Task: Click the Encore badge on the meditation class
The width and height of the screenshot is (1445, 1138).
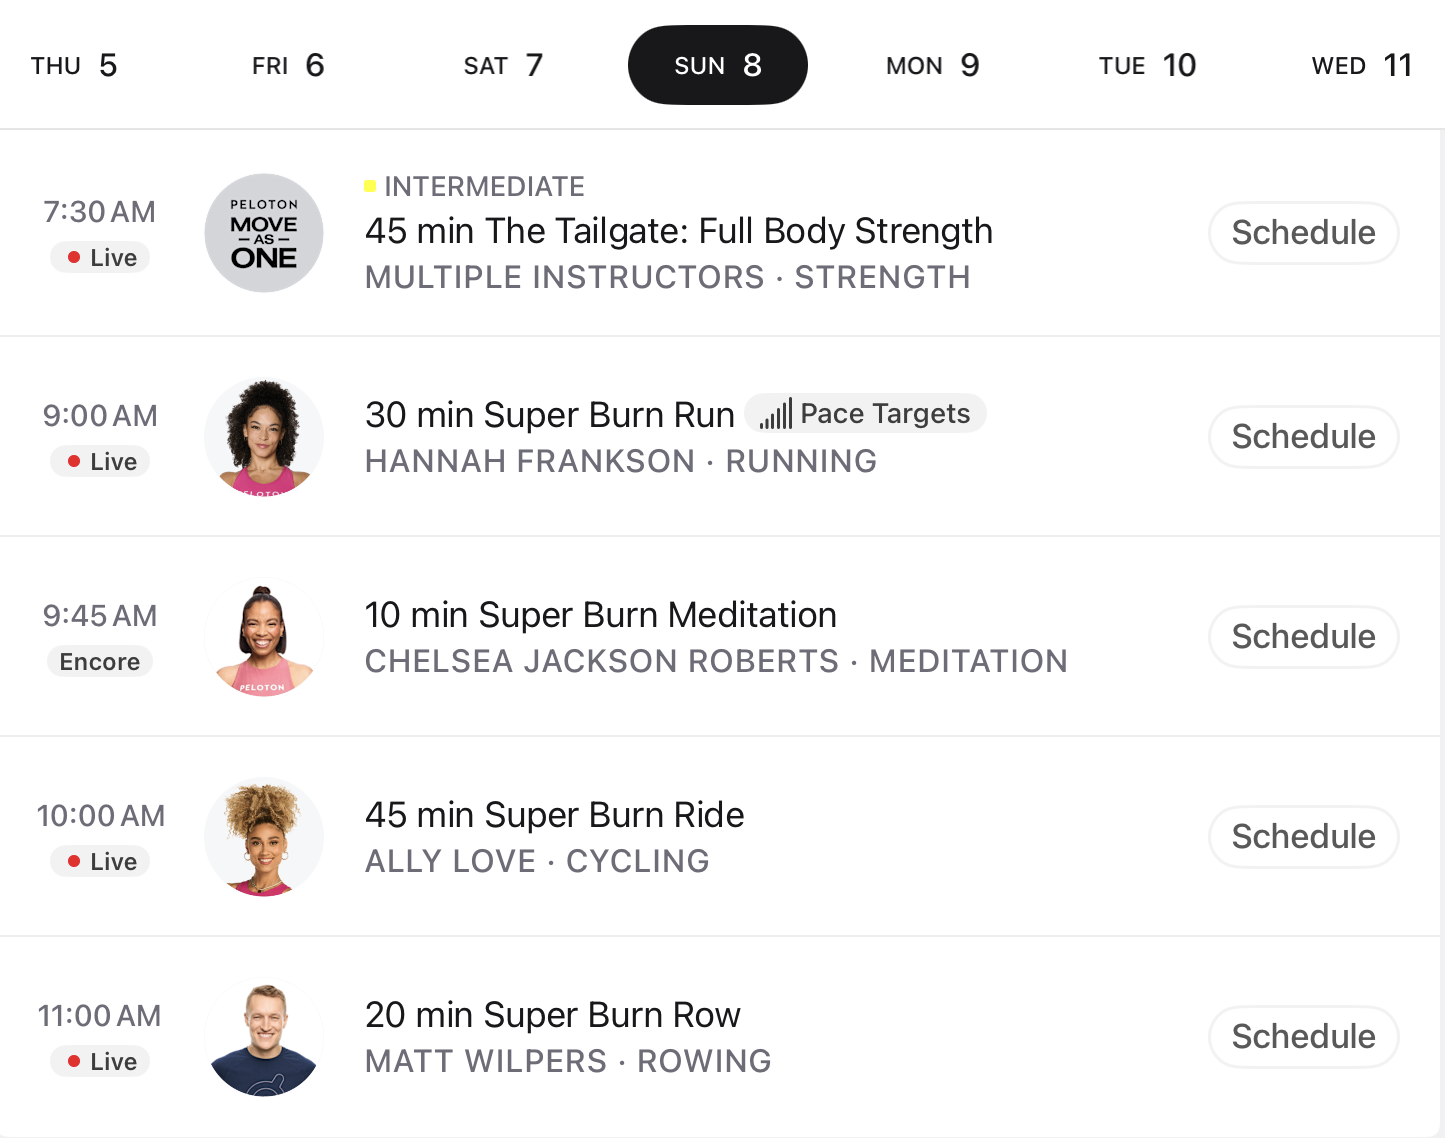Action: pos(99,661)
